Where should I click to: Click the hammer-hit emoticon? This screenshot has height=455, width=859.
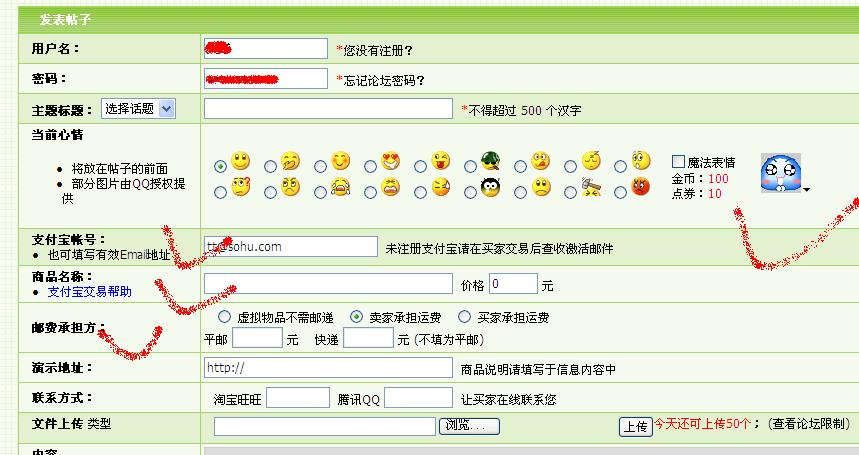pos(590,186)
